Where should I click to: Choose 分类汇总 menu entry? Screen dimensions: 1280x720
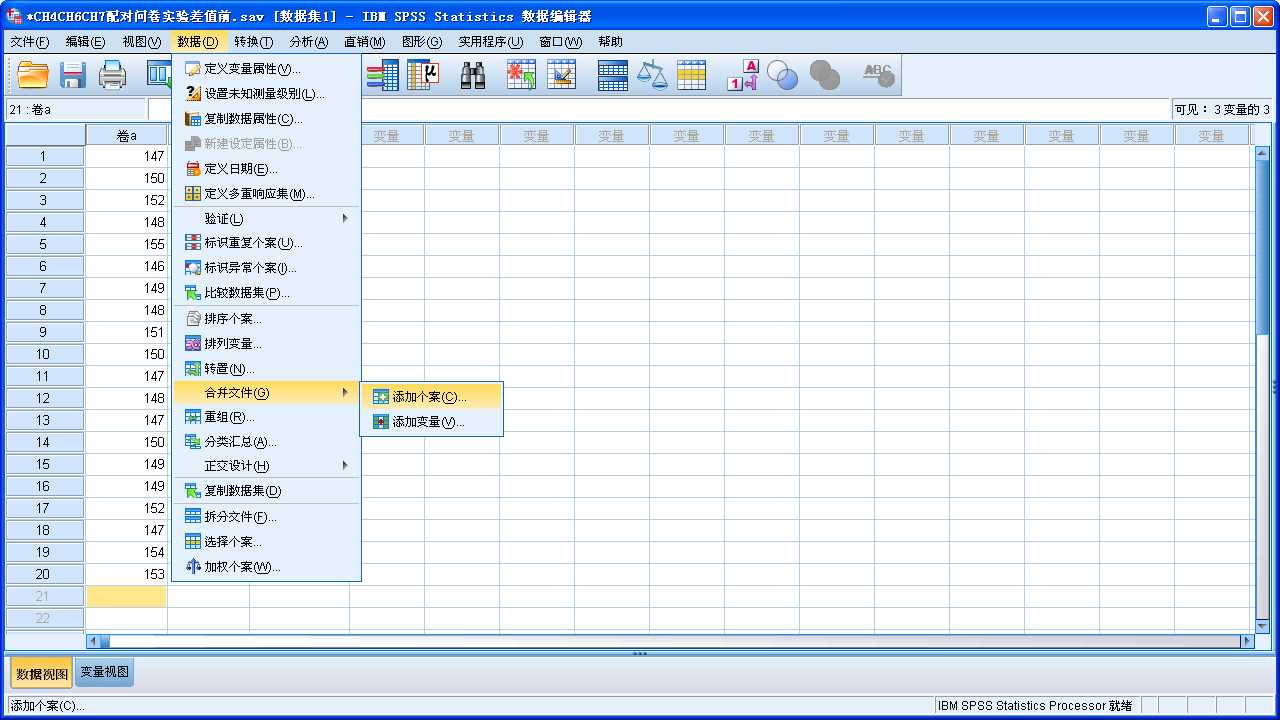pos(266,442)
